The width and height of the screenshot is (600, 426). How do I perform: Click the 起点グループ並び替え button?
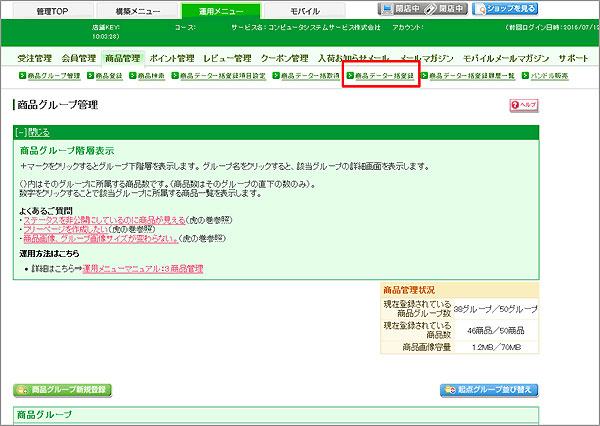489,390
